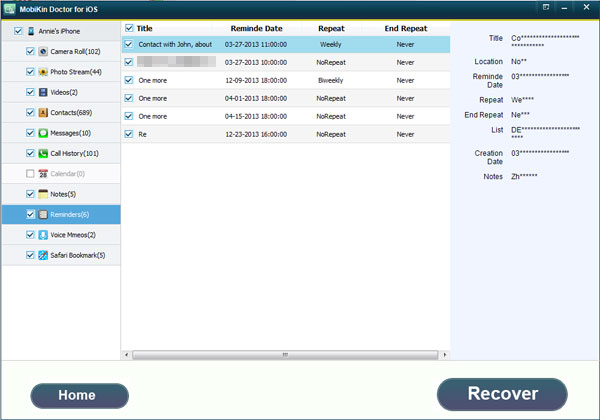
Task: Sort by the Reminde Date column header
Action: (x=251, y=29)
